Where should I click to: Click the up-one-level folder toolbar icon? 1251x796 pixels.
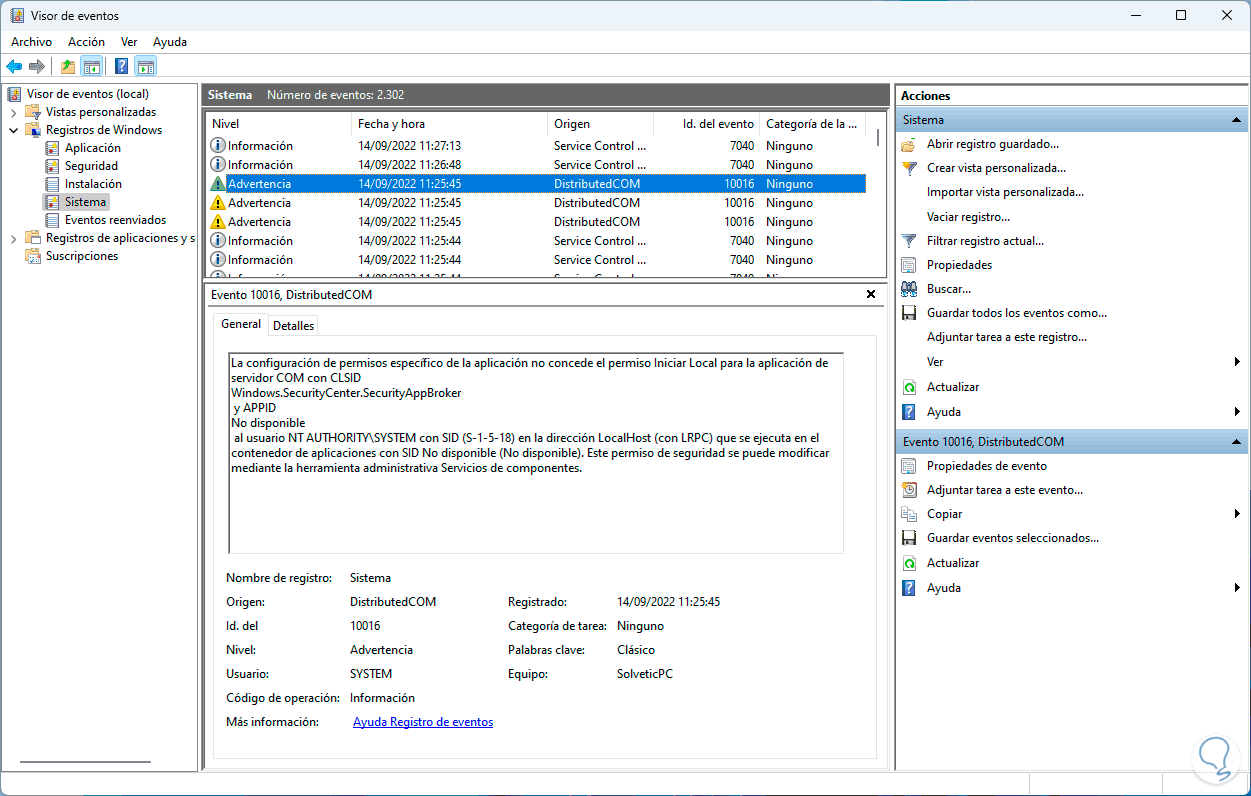pyautogui.click(x=67, y=67)
